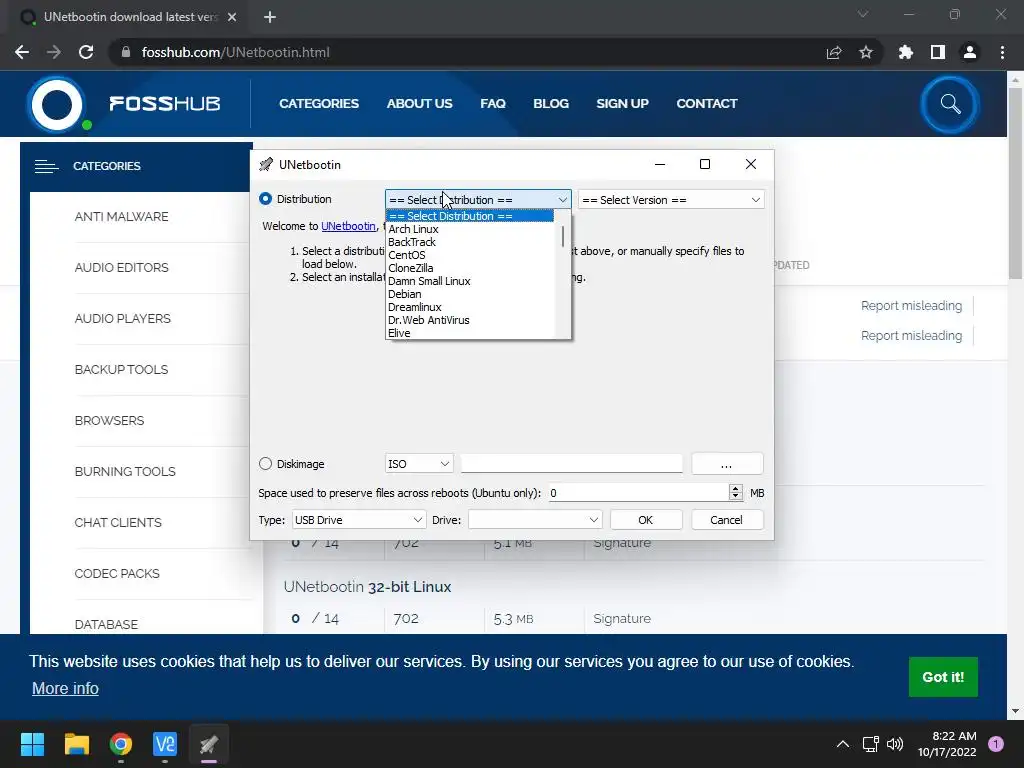Open the Drive selection dropdown
This screenshot has height=768, width=1024.
click(x=535, y=520)
